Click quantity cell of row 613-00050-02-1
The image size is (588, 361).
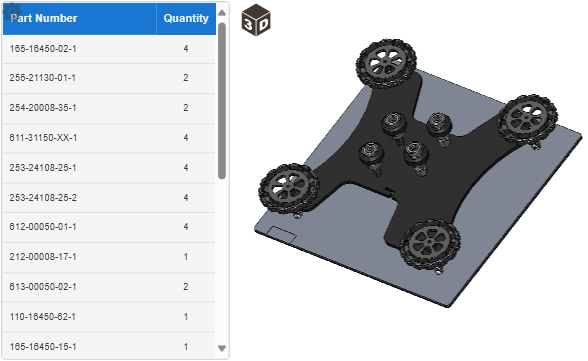click(186, 287)
